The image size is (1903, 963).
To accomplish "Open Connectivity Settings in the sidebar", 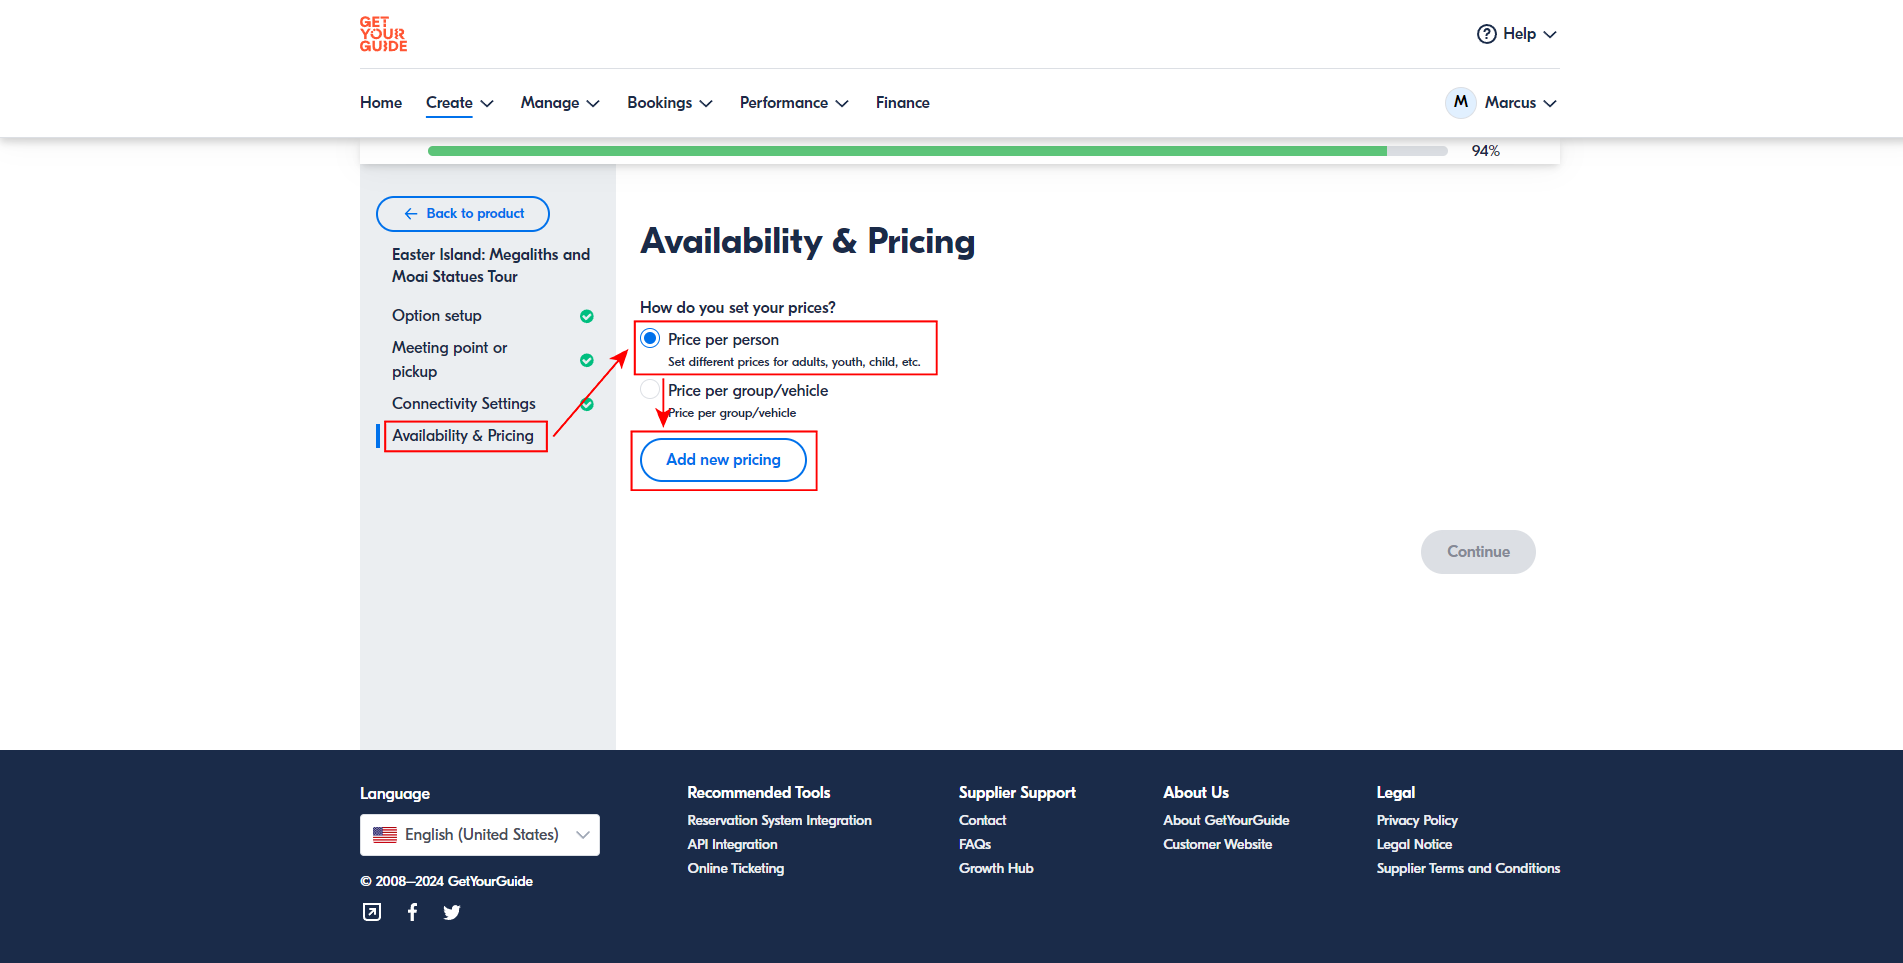I will coord(464,404).
